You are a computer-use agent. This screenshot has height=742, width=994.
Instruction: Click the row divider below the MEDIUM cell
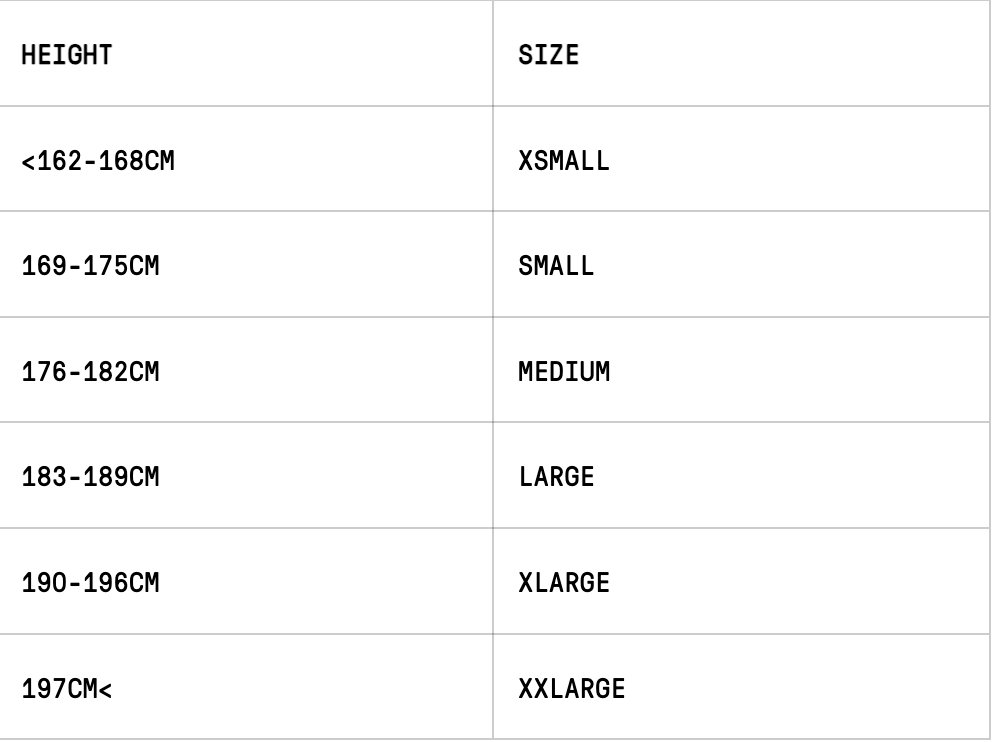click(x=742, y=422)
